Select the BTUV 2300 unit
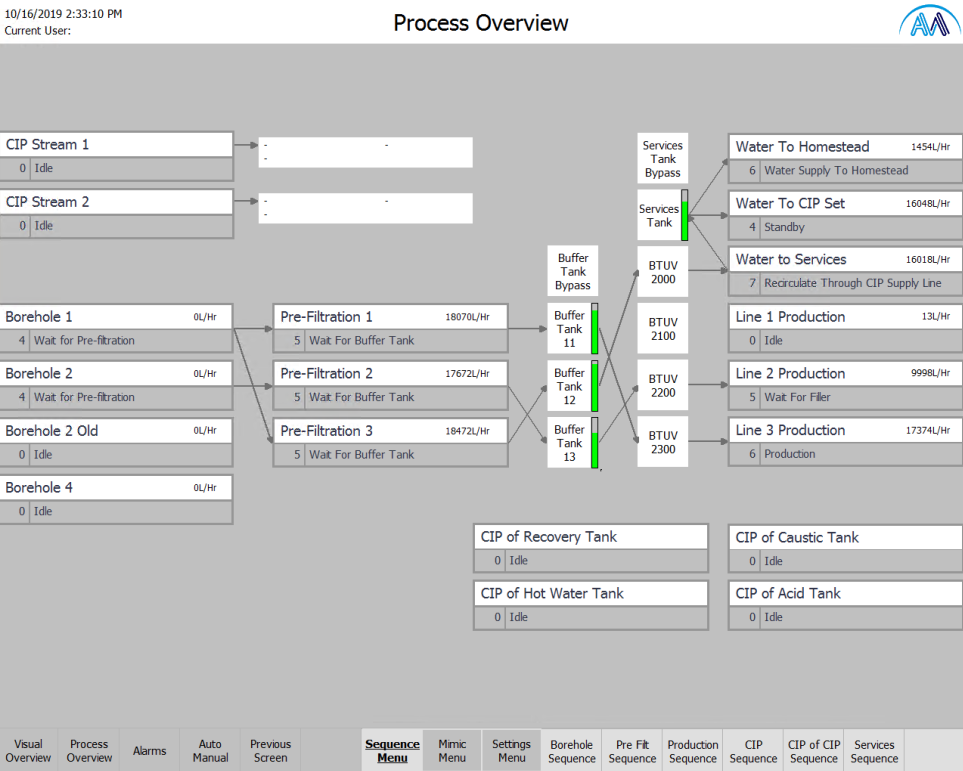 [x=663, y=442]
